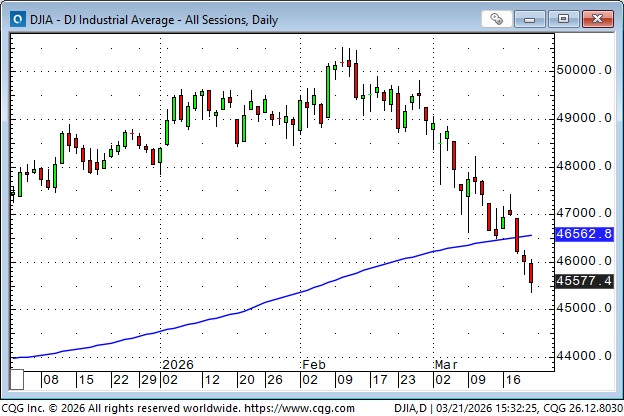Click the 2026 year marker on time axis
This screenshot has width=624, height=416.
coord(178,365)
